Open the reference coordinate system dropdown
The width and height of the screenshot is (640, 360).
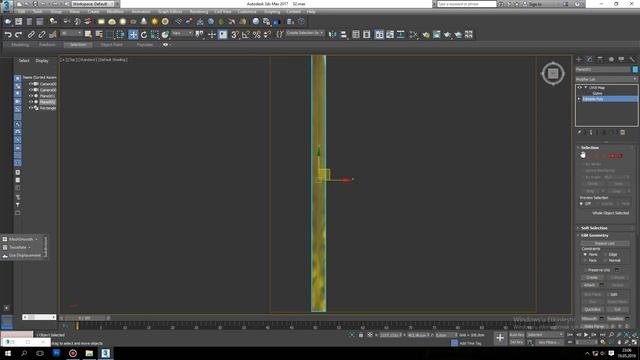(182, 33)
